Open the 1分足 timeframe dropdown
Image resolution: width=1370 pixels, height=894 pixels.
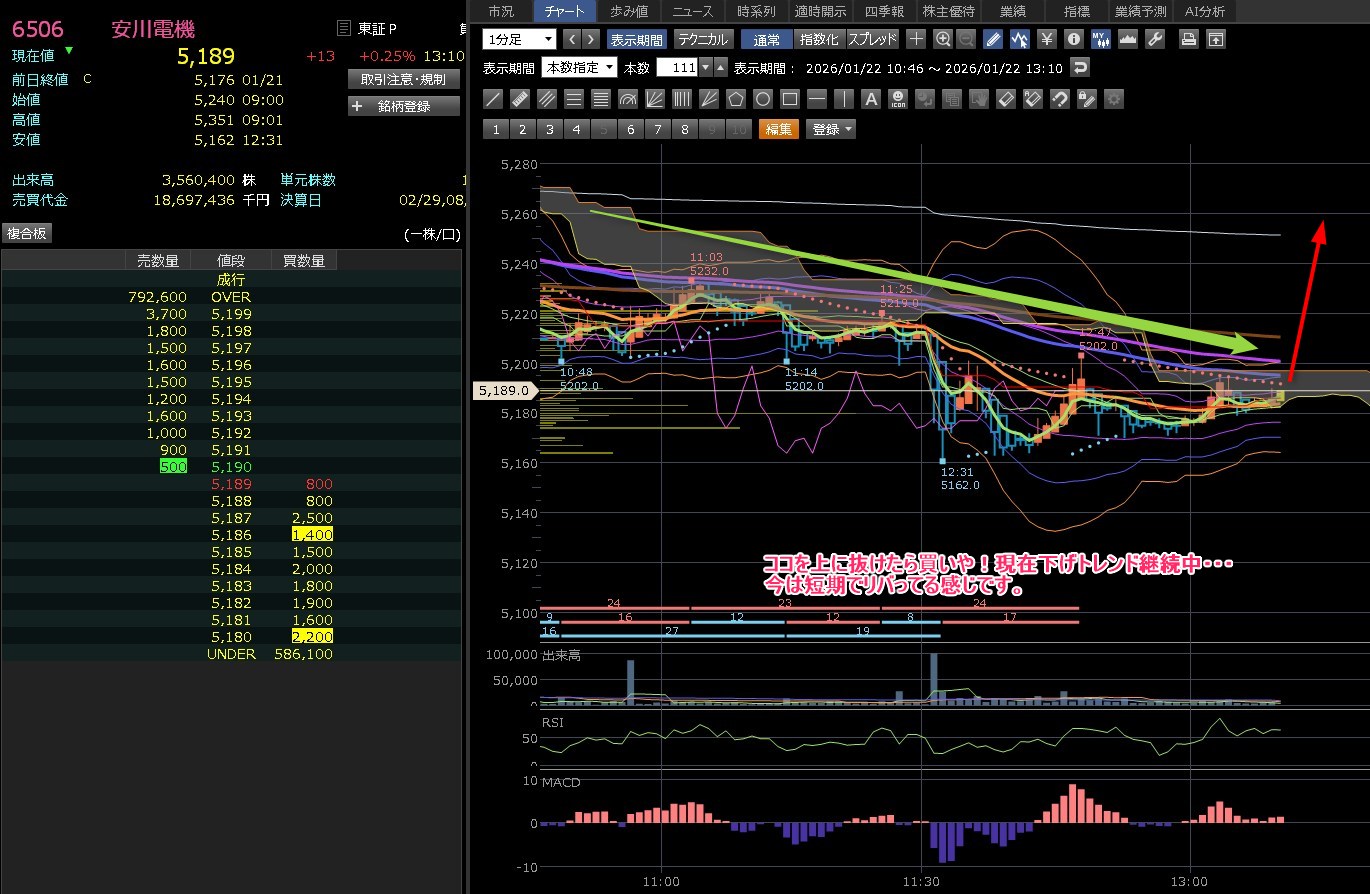click(x=519, y=39)
